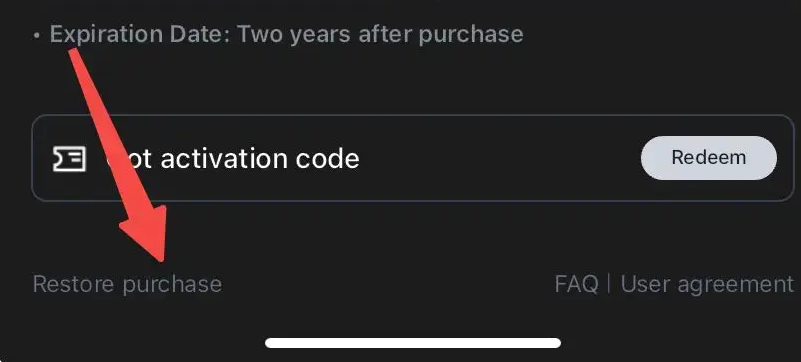Redeem an activation code via the pill button
The image size is (801, 362).
click(x=709, y=158)
